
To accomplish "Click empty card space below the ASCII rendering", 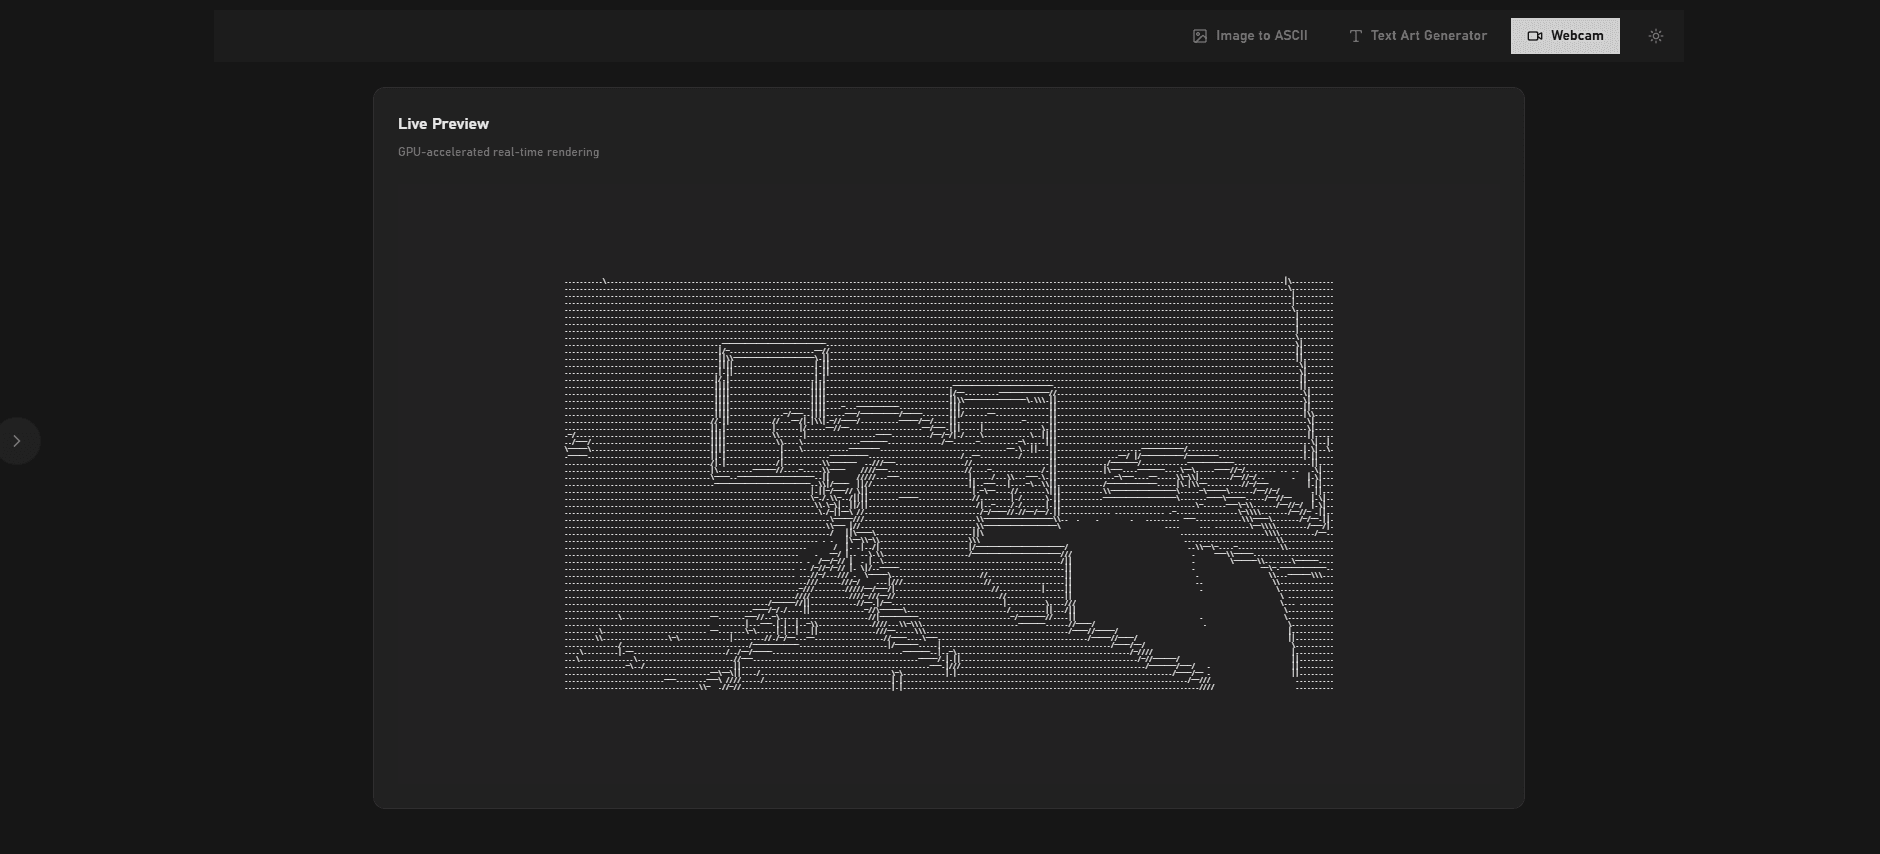I will [x=948, y=750].
